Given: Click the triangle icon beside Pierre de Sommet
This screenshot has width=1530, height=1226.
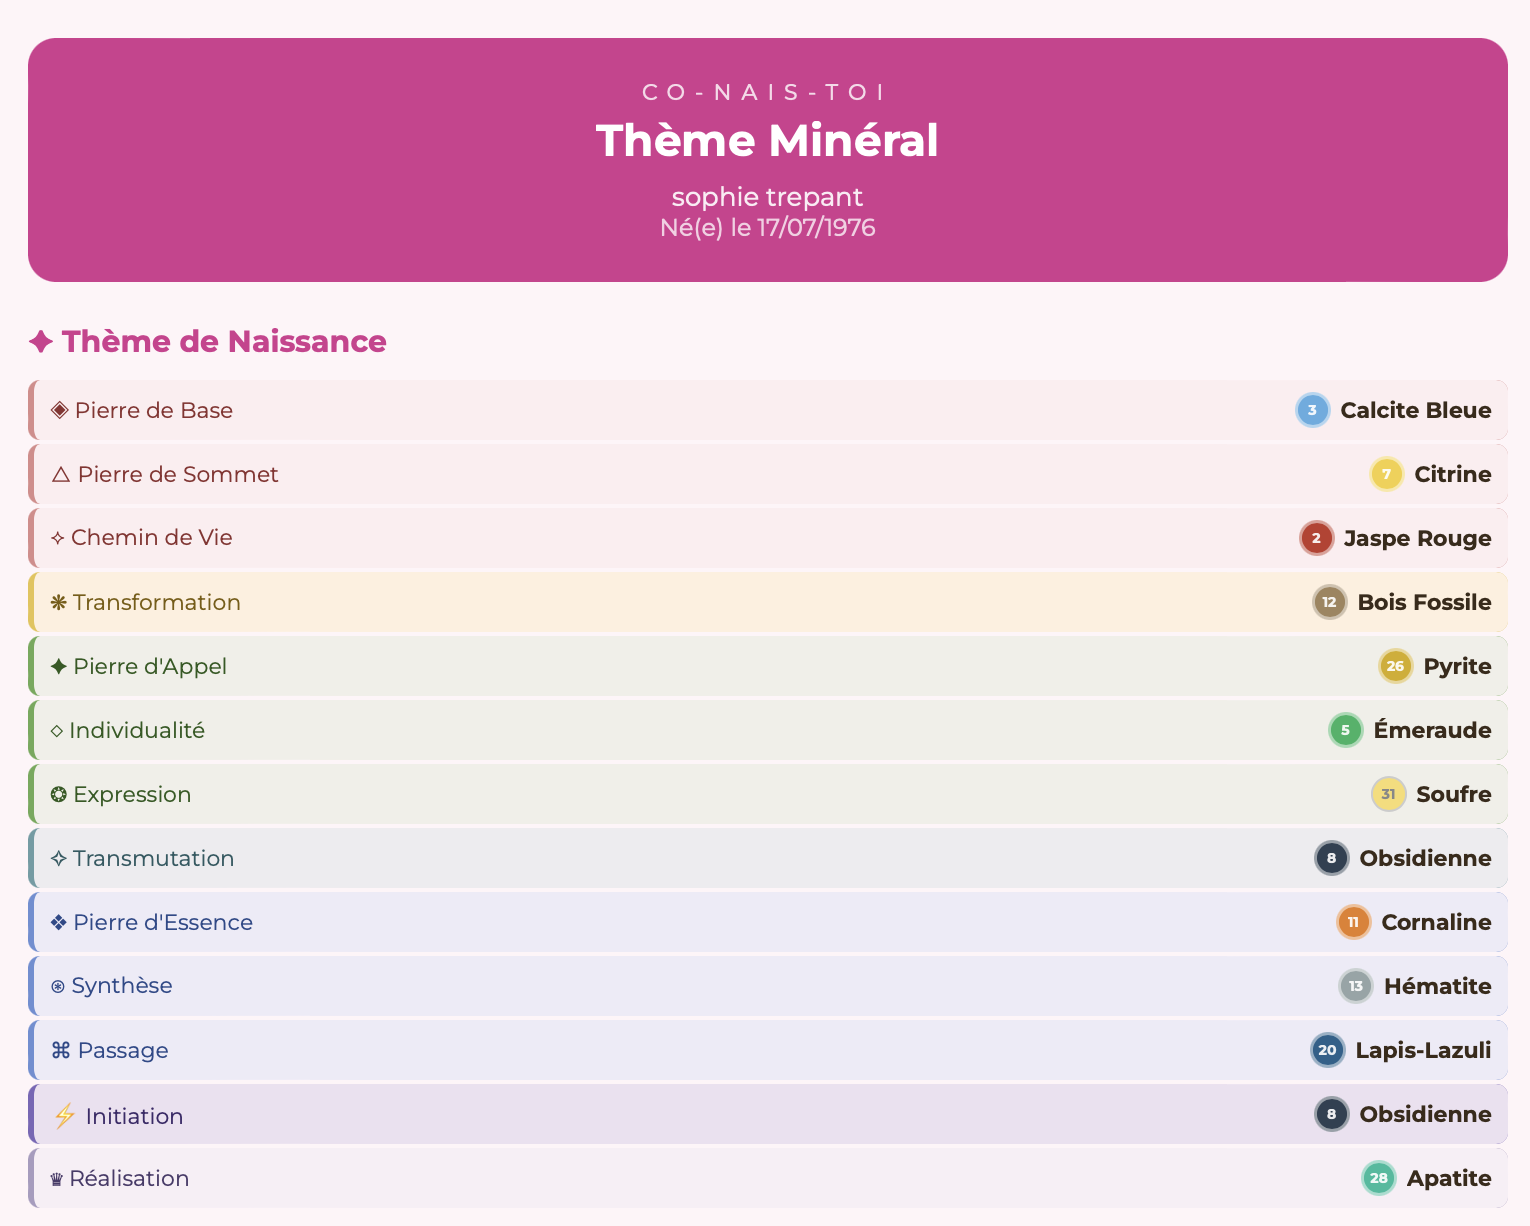Looking at the screenshot, I should 61,474.
